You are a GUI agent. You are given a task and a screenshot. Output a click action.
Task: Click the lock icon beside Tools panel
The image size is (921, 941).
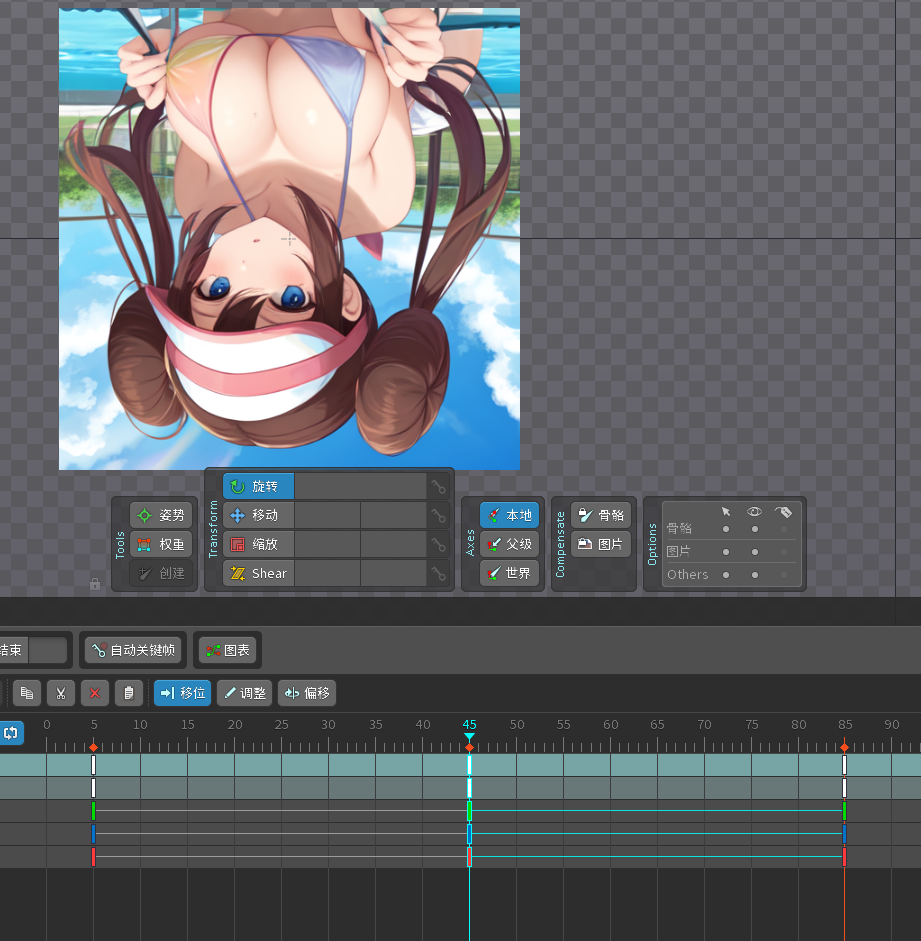click(95, 583)
